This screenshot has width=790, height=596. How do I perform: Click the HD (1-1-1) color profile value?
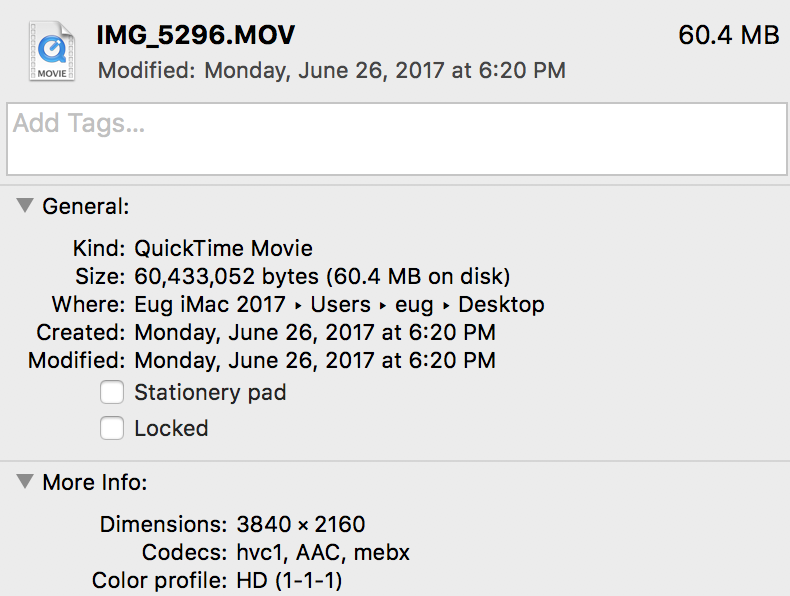pyautogui.click(x=289, y=580)
